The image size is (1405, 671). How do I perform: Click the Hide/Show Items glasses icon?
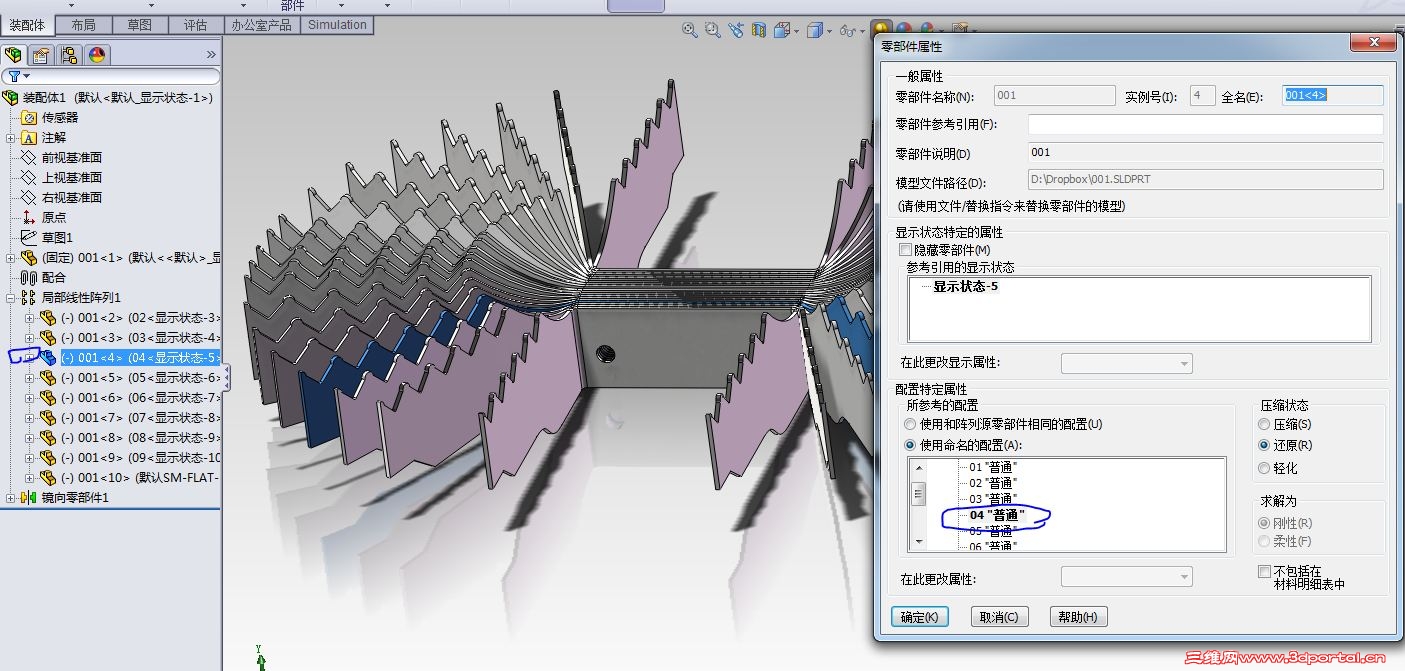click(848, 31)
